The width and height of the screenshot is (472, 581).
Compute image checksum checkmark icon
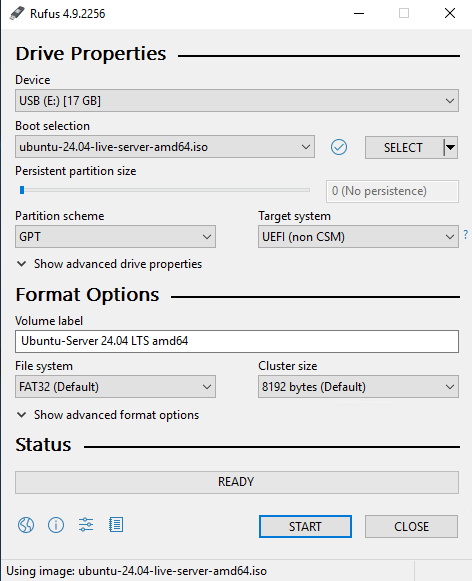point(339,147)
